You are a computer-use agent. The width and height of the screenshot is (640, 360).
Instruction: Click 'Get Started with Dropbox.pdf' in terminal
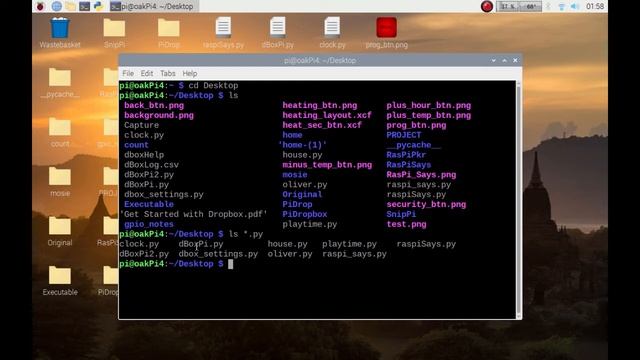(194, 214)
